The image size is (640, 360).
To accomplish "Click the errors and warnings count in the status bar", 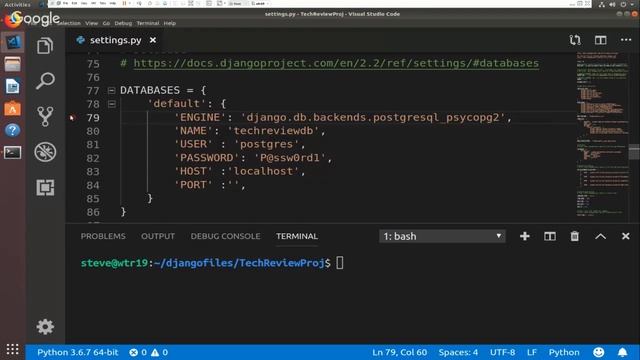I will [x=149, y=352].
